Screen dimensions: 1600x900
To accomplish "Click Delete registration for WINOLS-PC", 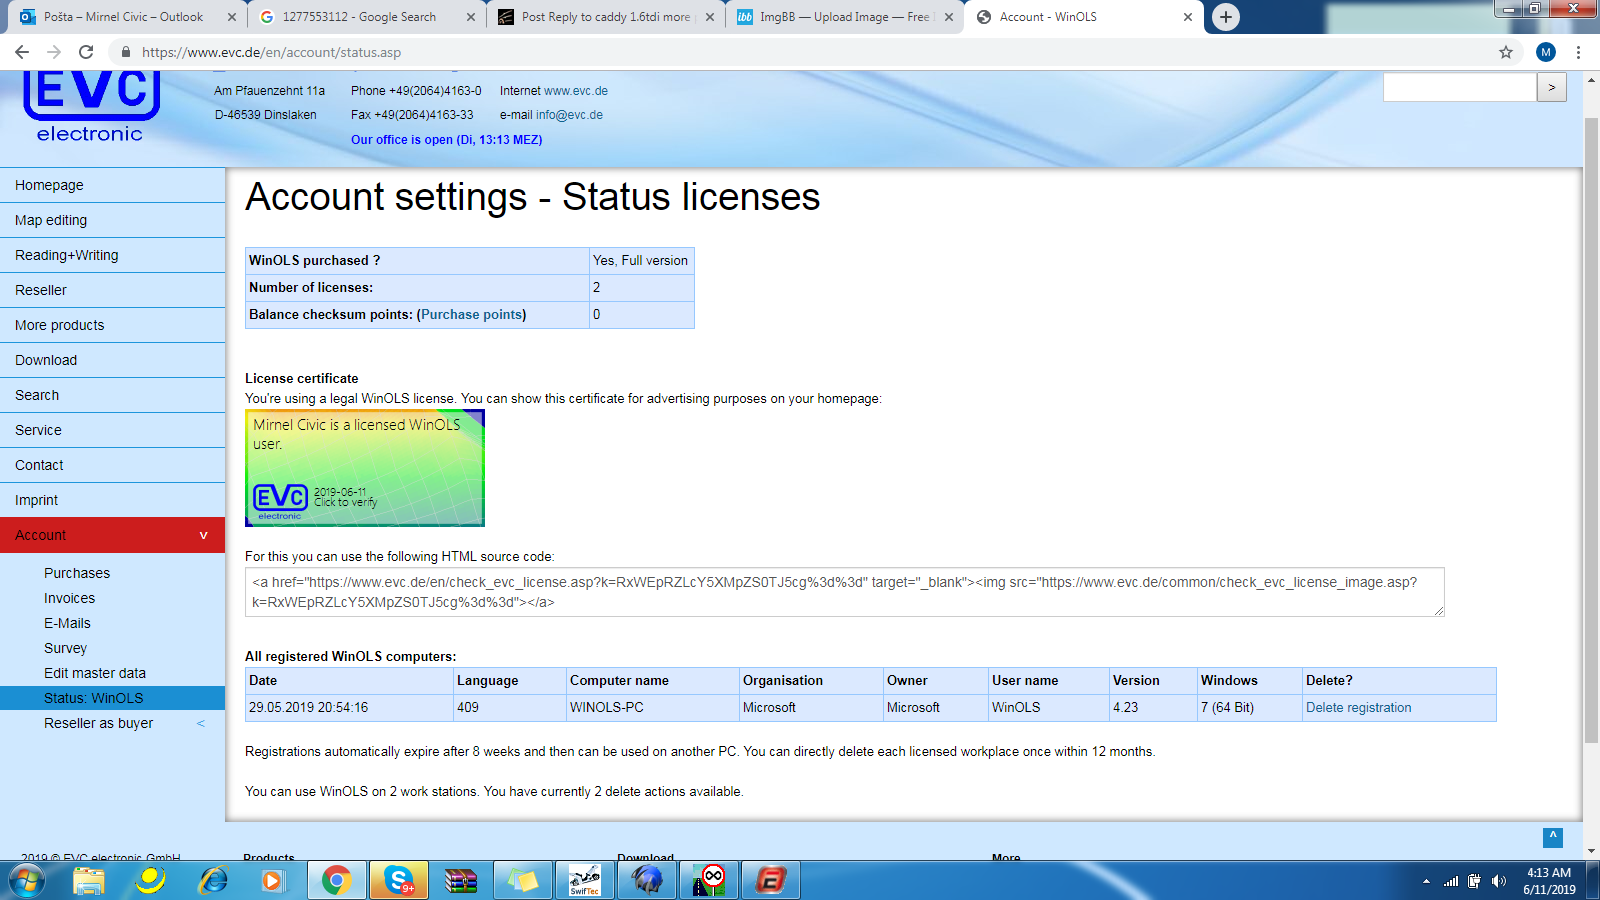I will coord(1359,707).
